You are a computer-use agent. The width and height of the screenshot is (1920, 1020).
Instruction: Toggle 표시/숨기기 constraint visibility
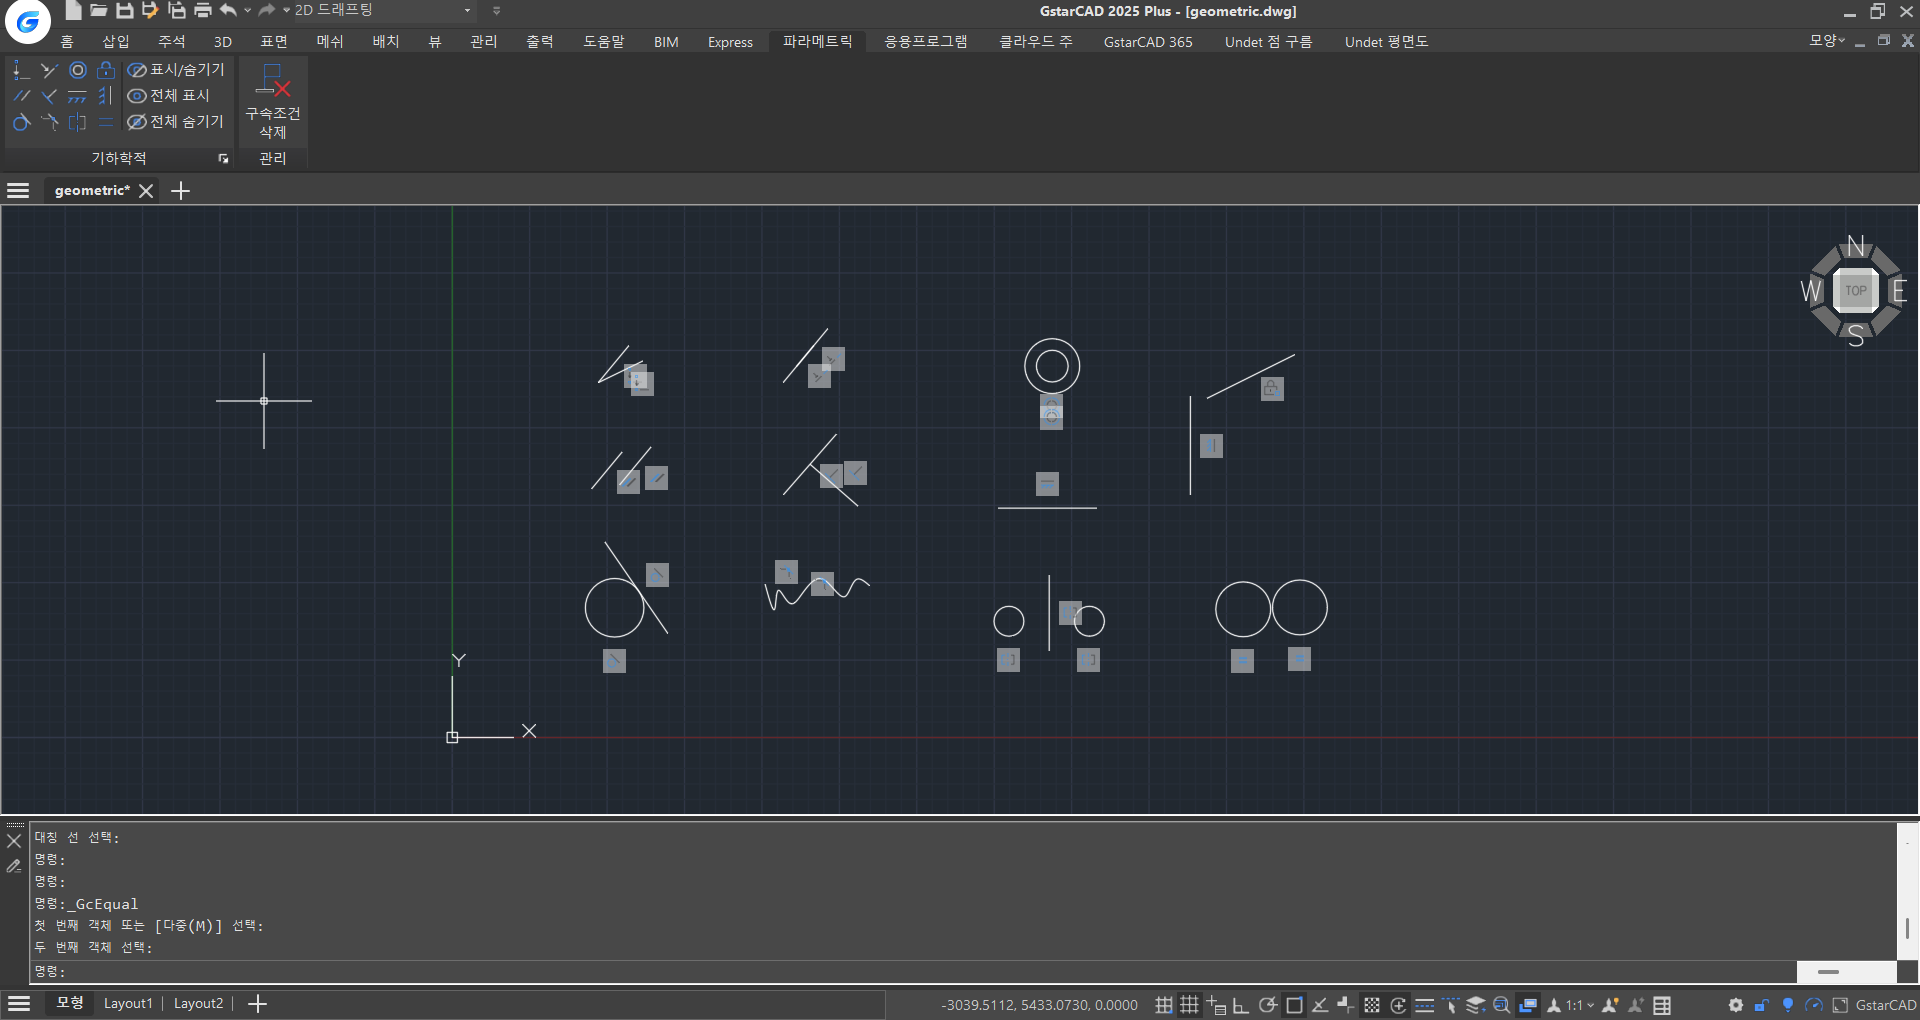[x=176, y=70]
